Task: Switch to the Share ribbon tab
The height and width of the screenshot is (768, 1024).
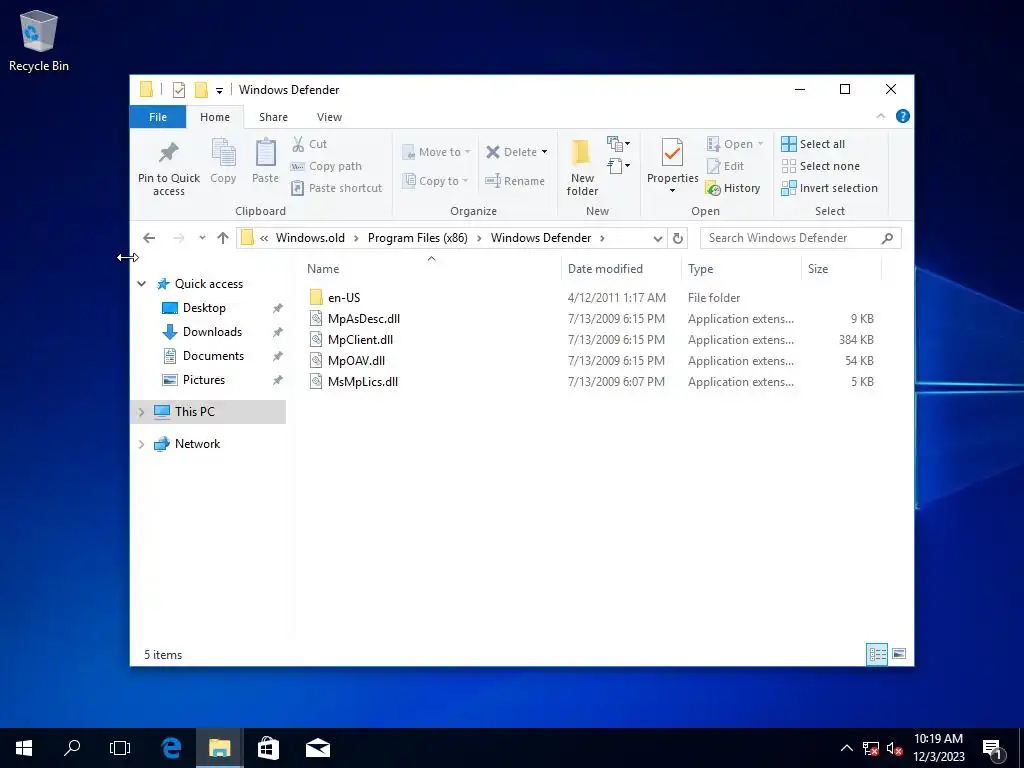Action: [x=273, y=117]
